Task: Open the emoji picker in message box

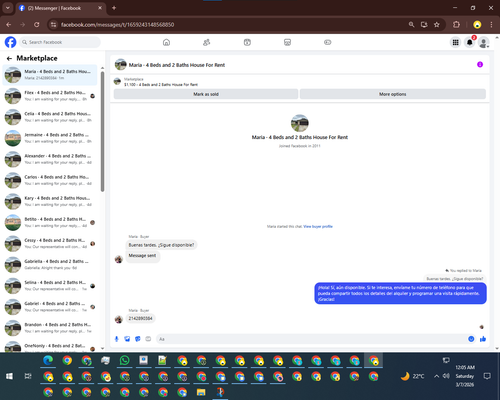Action: point(471,339)
